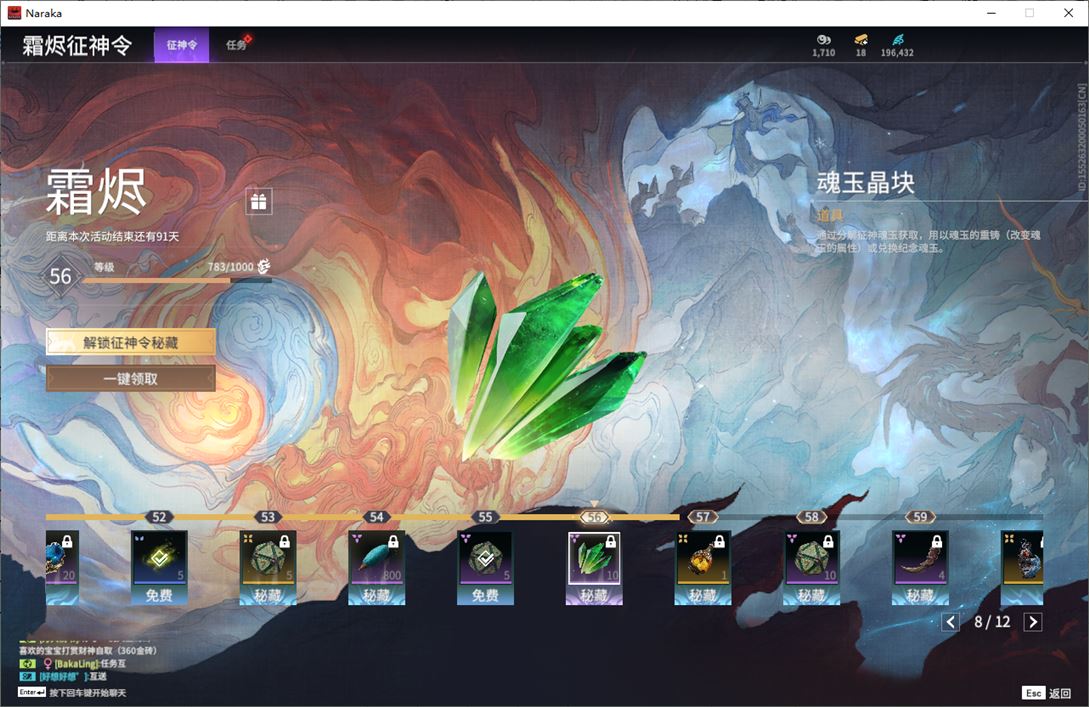Screen dimensions: 1089x707
Task: Click the silver coin currency icon 1,710
Action: [824, 40]
